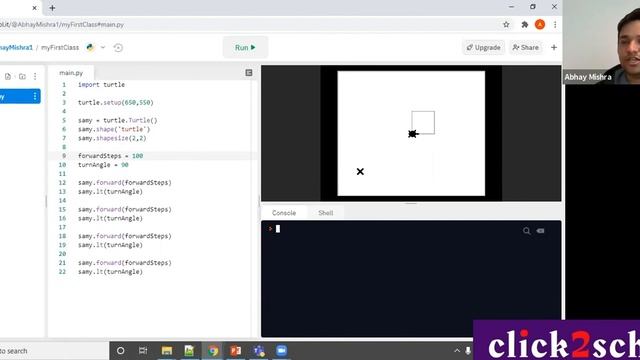The image size is (640, 360).
Task: Bookmark this page with the star icon
Action: [x=506, y=24]
